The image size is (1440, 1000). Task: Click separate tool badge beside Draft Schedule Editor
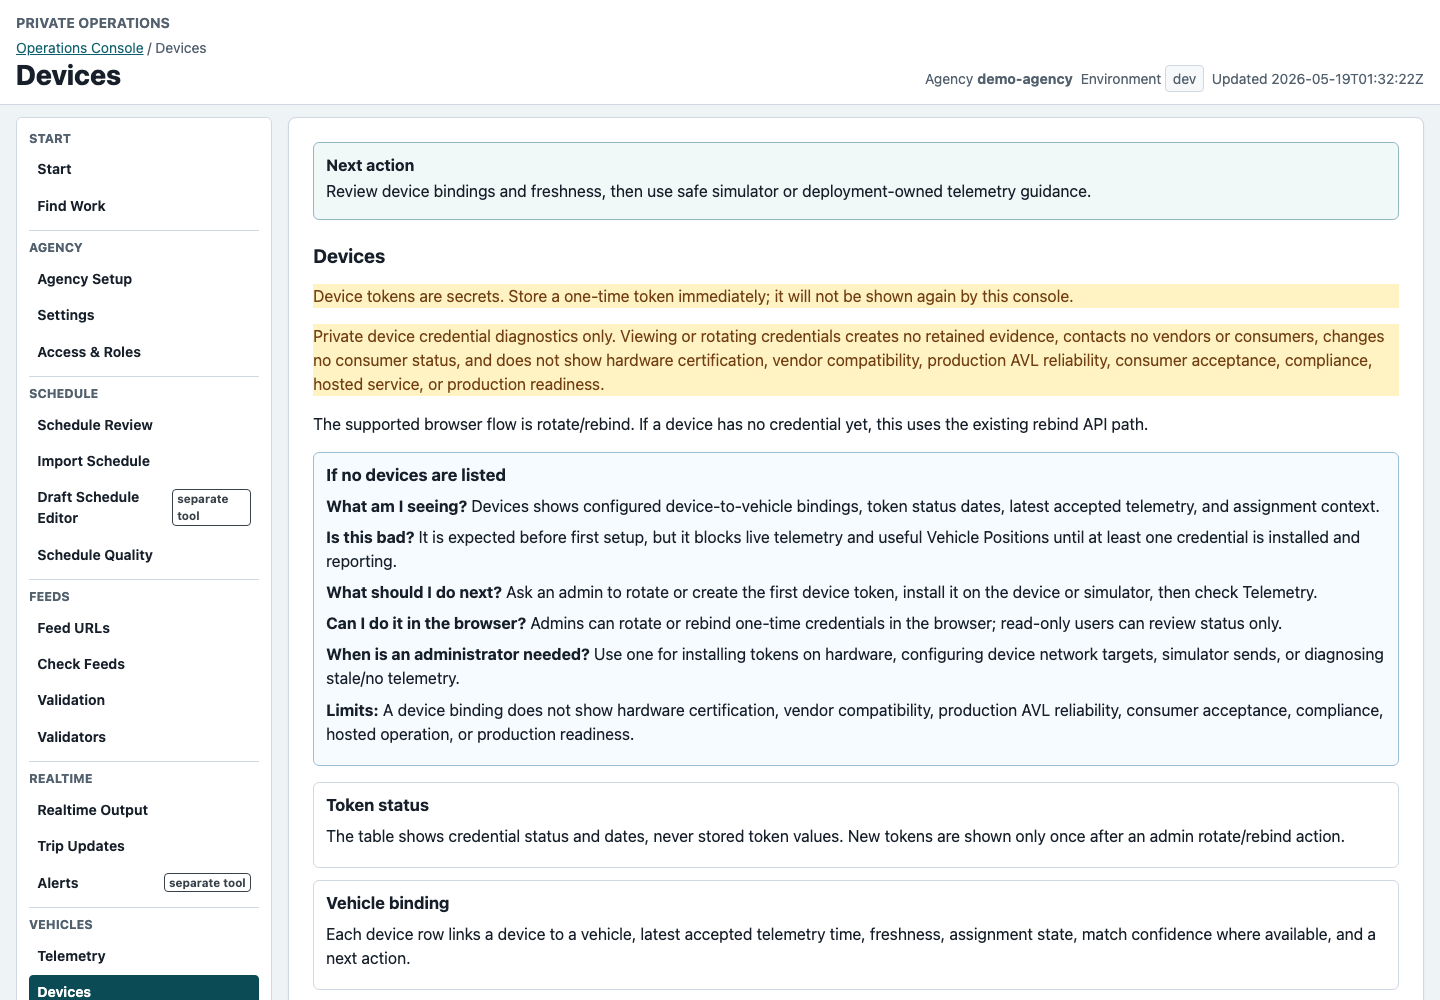[211, 507]
